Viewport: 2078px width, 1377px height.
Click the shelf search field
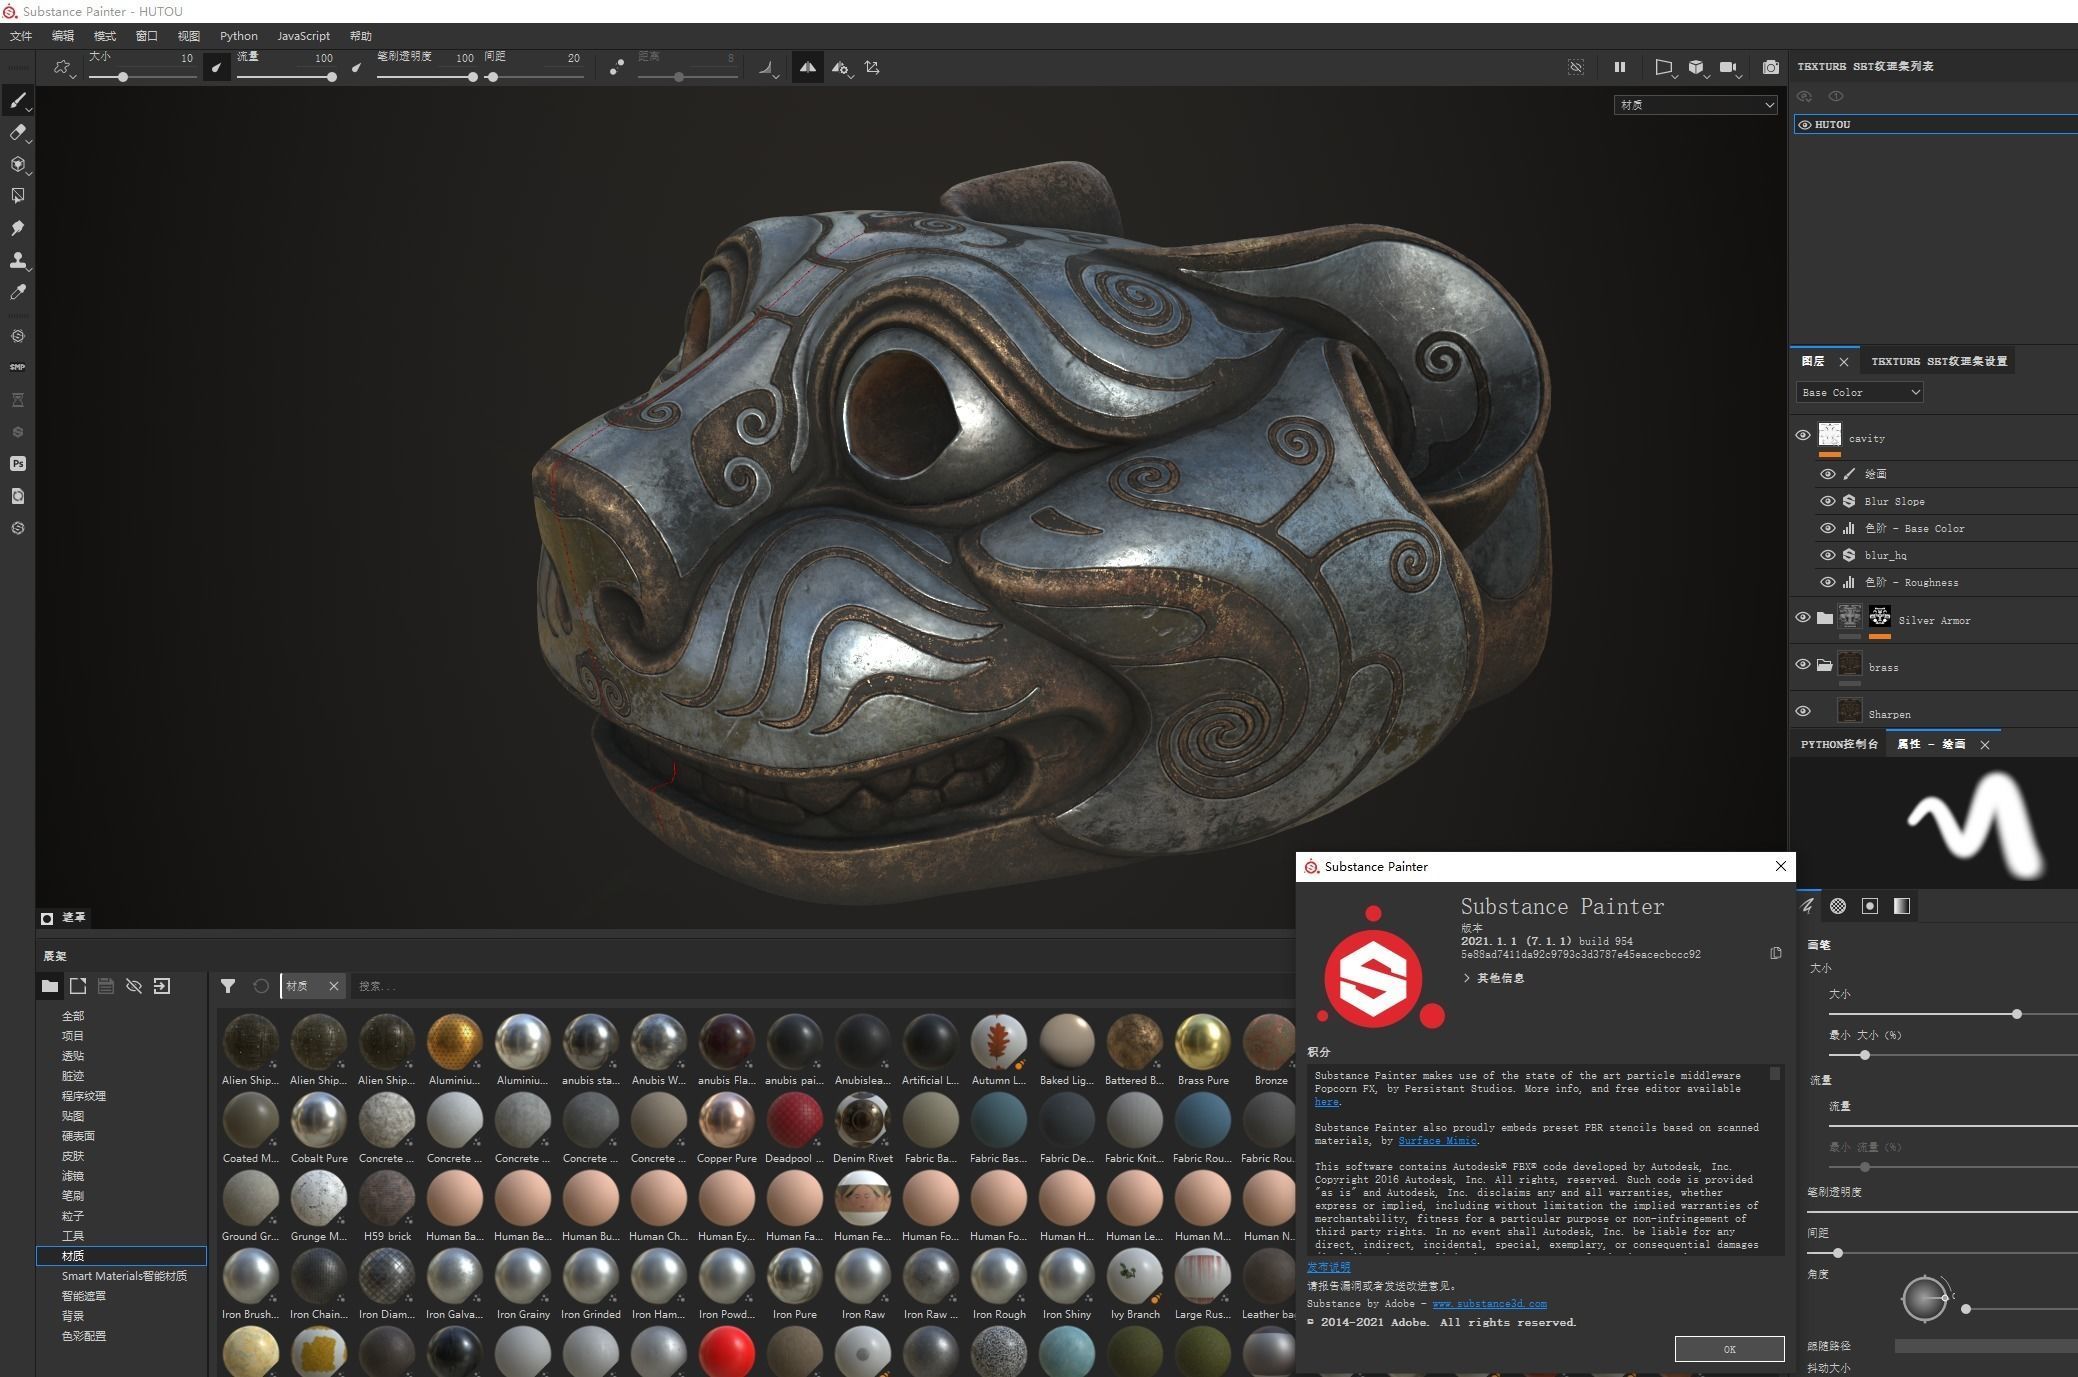tap(820, 986)
